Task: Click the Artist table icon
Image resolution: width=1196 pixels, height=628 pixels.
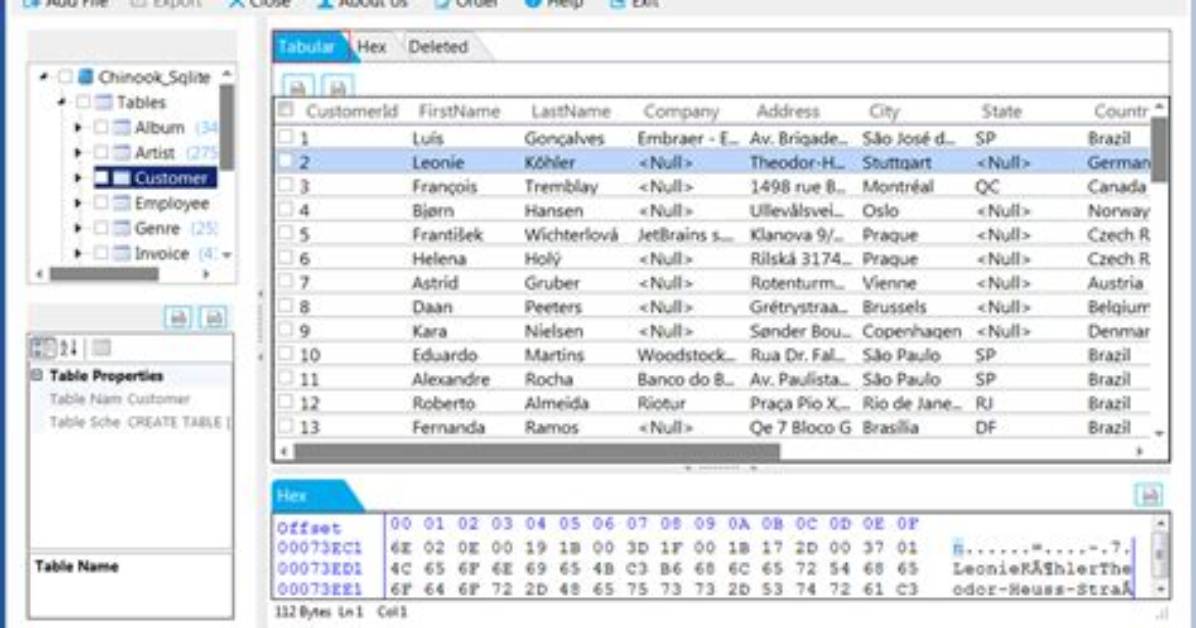Action: tap(121, 153)
